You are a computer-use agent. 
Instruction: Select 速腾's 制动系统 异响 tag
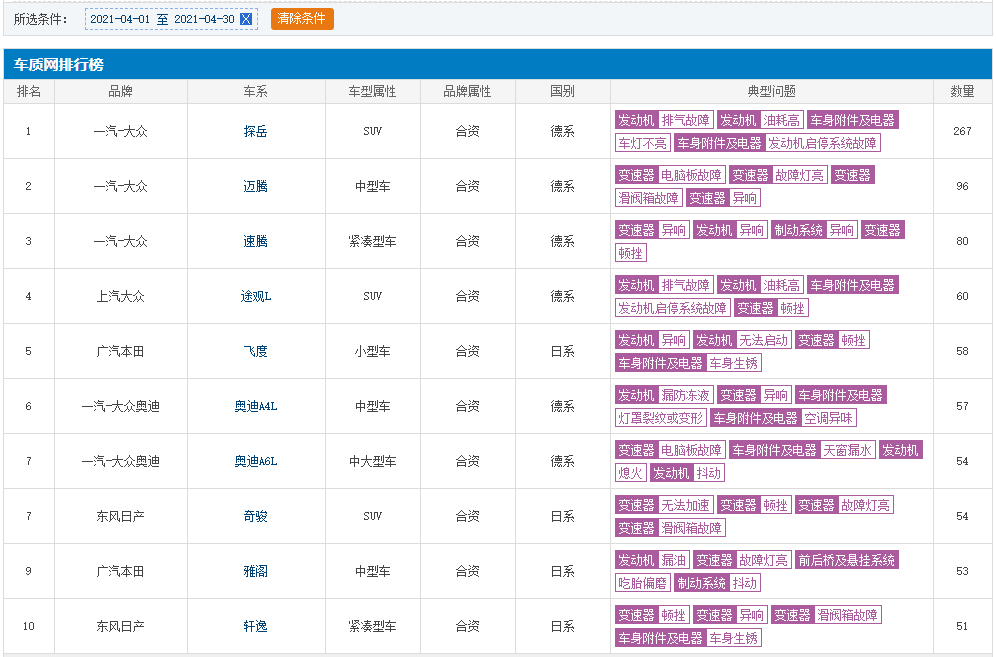(x=814, y=230)
